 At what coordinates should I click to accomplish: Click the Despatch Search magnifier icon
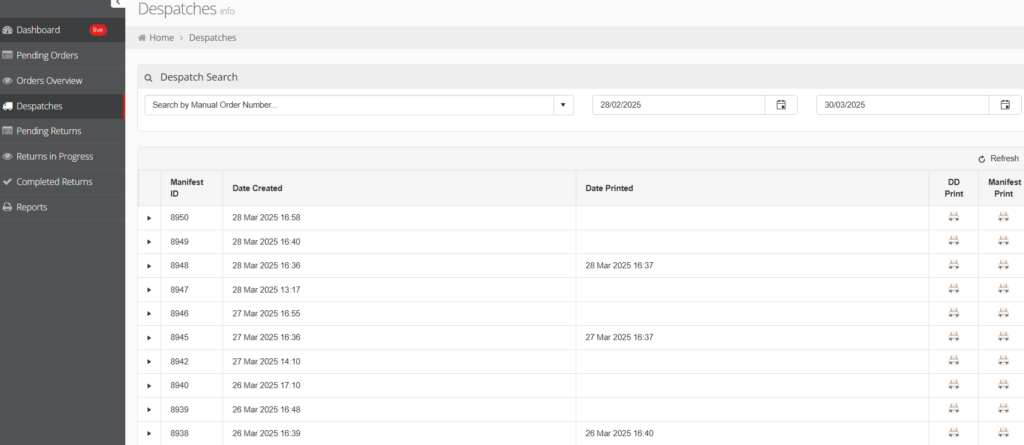148,78
